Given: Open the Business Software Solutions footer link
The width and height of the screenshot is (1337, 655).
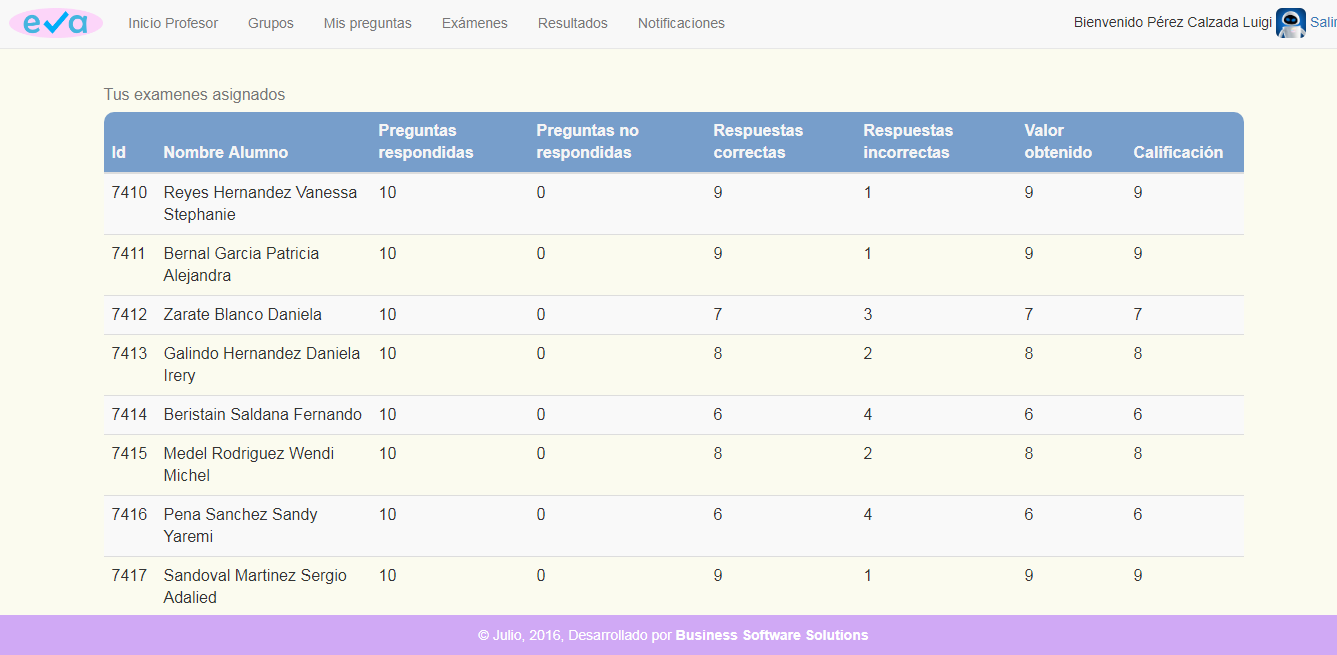Looking at the screenshot, I should tap(773, 635).
